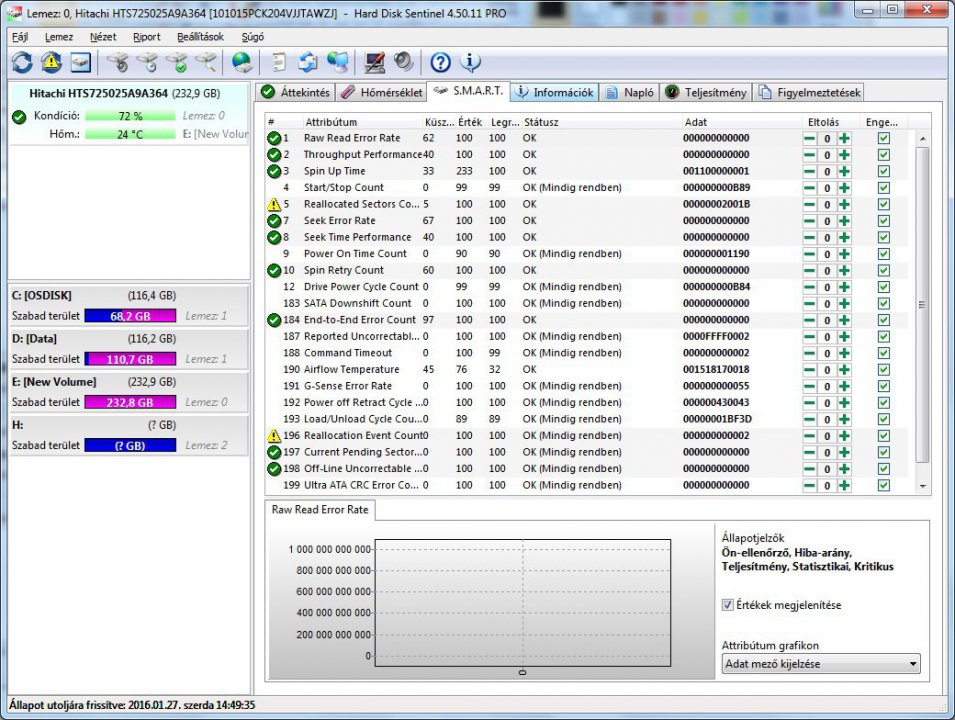This screenshot has height=720, width=955.
Task: Click the 68,2 GB free space bar for C: drive
Action: pyautogui.click(x=130, y=316)
